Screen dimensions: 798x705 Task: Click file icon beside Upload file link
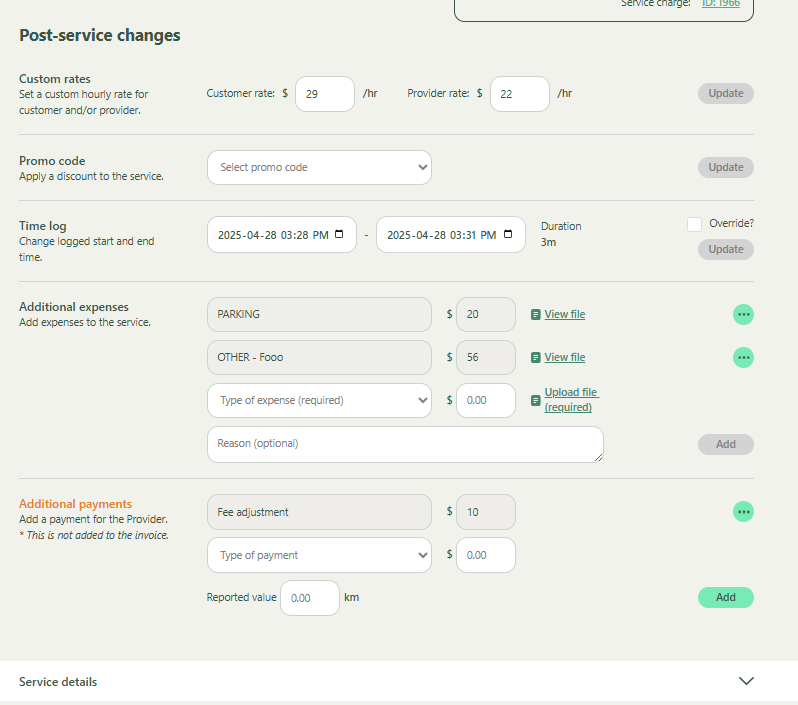(536, 400)
